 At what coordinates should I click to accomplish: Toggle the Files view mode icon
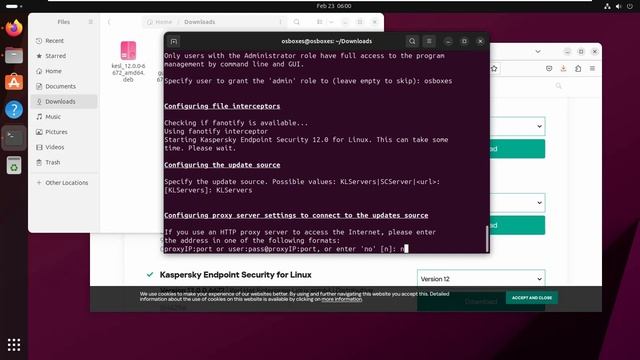pos(320,22)
